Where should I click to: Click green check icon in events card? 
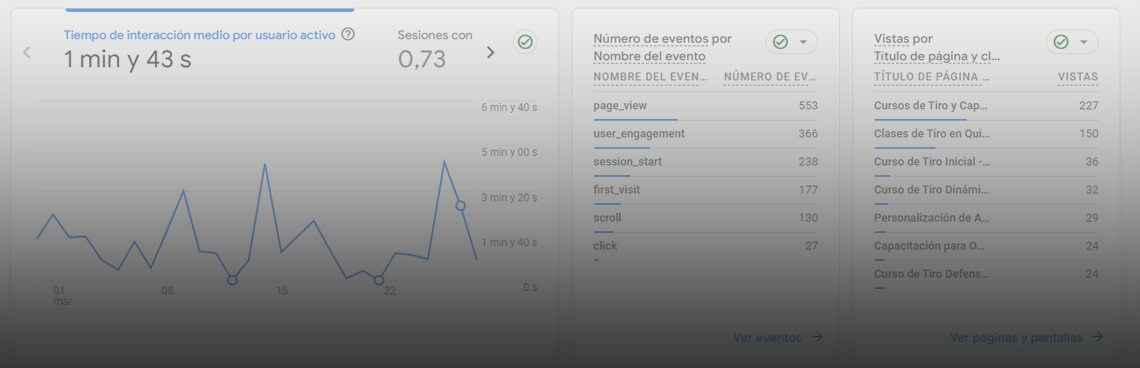pyautogui.click(x=780, y=42)
